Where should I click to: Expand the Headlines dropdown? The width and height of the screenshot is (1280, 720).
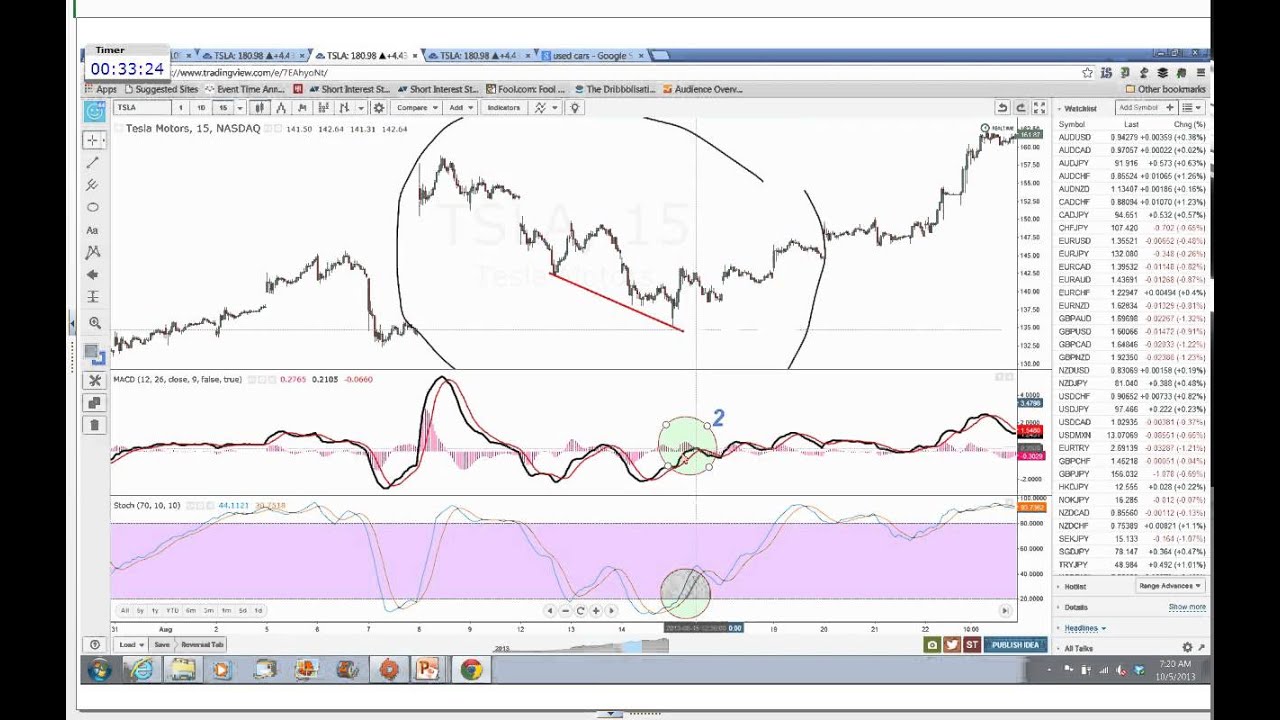[x=1085, y=628]
